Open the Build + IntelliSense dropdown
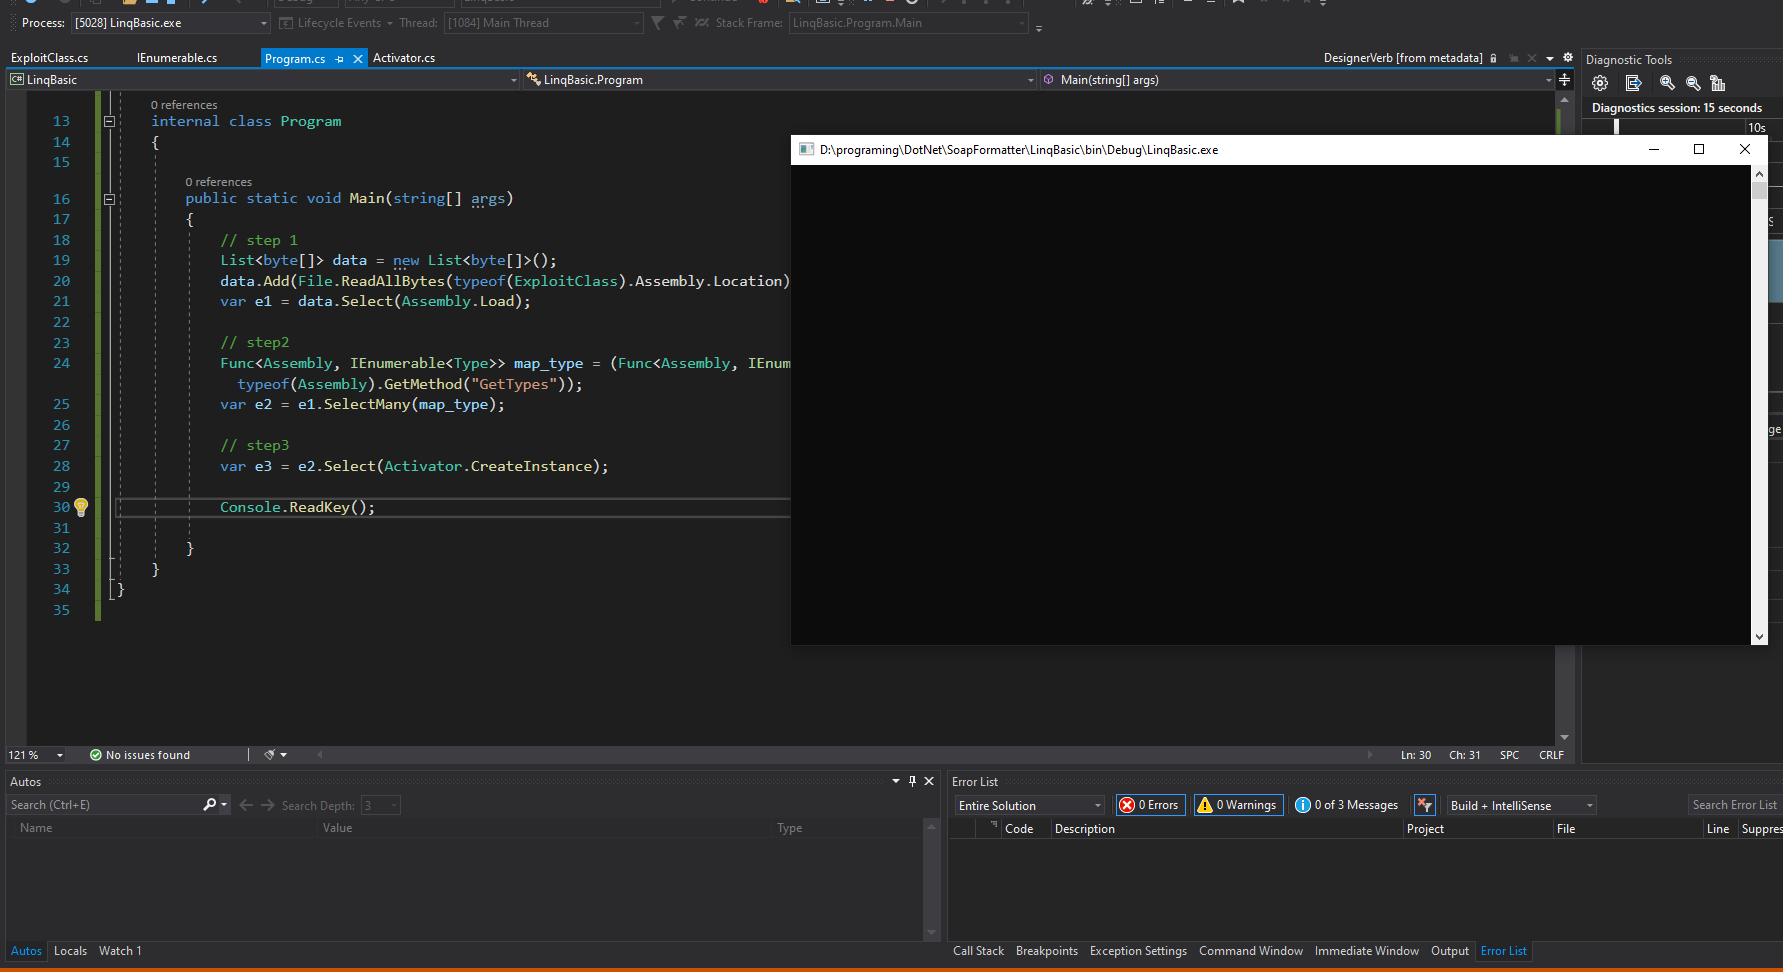The image size is (1783, 972). tap(1522, 805)
